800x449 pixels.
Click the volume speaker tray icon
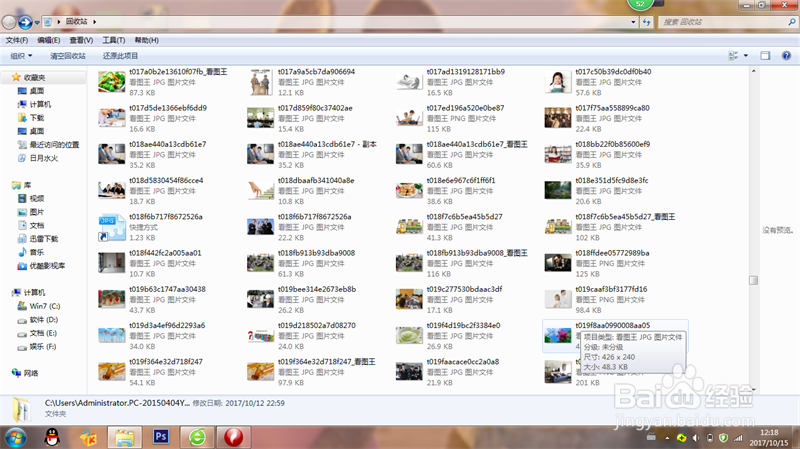[695, 438]
